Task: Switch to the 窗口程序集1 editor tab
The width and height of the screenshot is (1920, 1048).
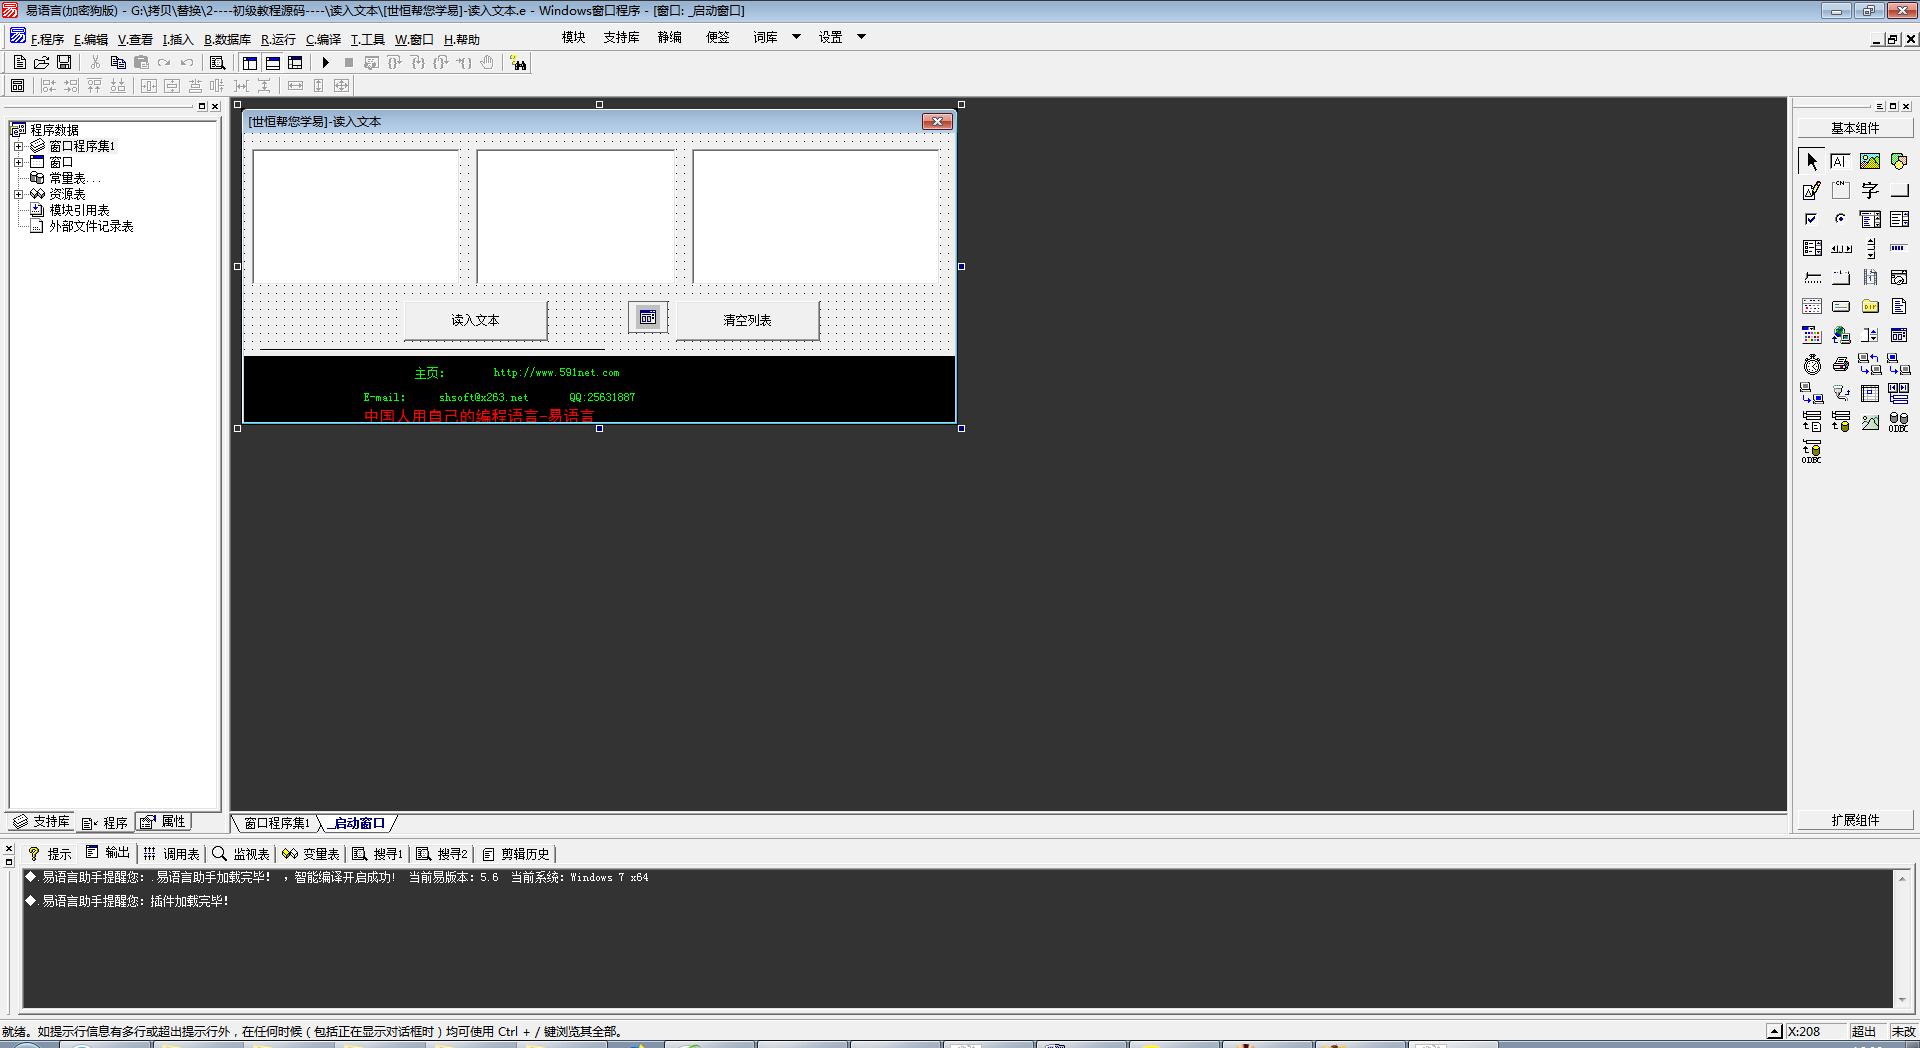Action: click(x=276, y=823)
